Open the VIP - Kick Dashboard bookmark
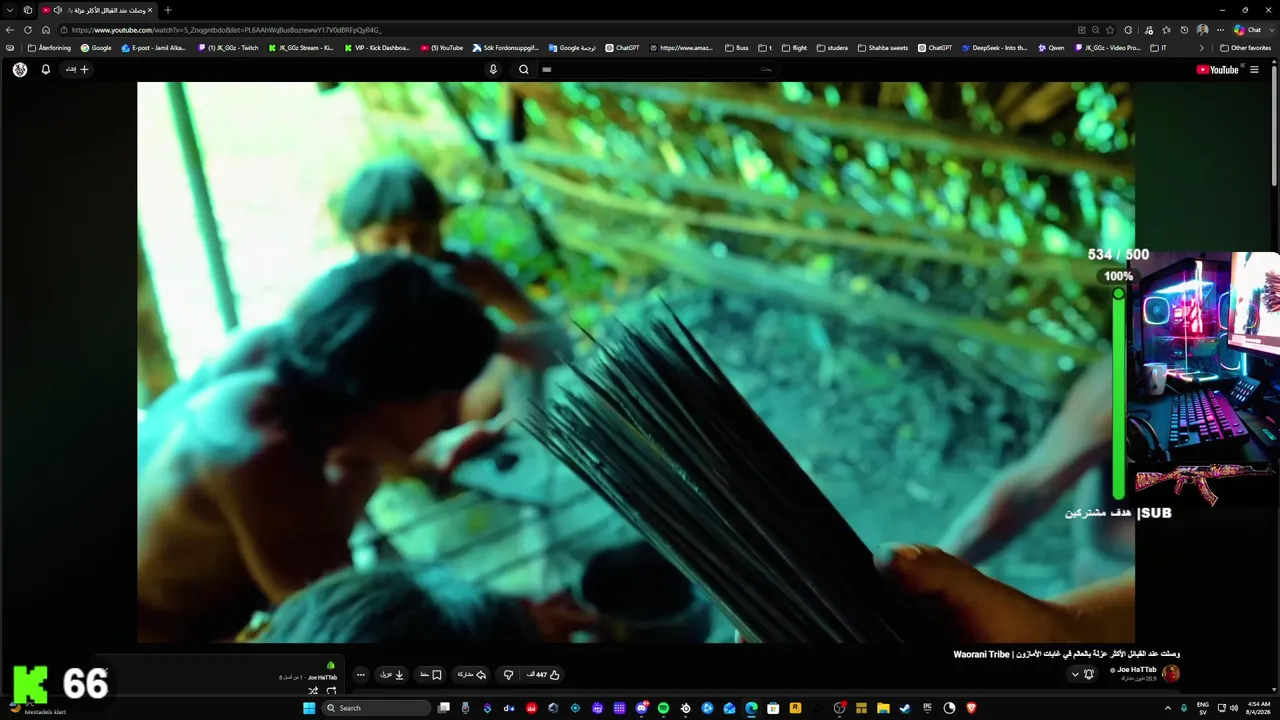This screenshot has width=1280, height=720. (x=377, y=47)
